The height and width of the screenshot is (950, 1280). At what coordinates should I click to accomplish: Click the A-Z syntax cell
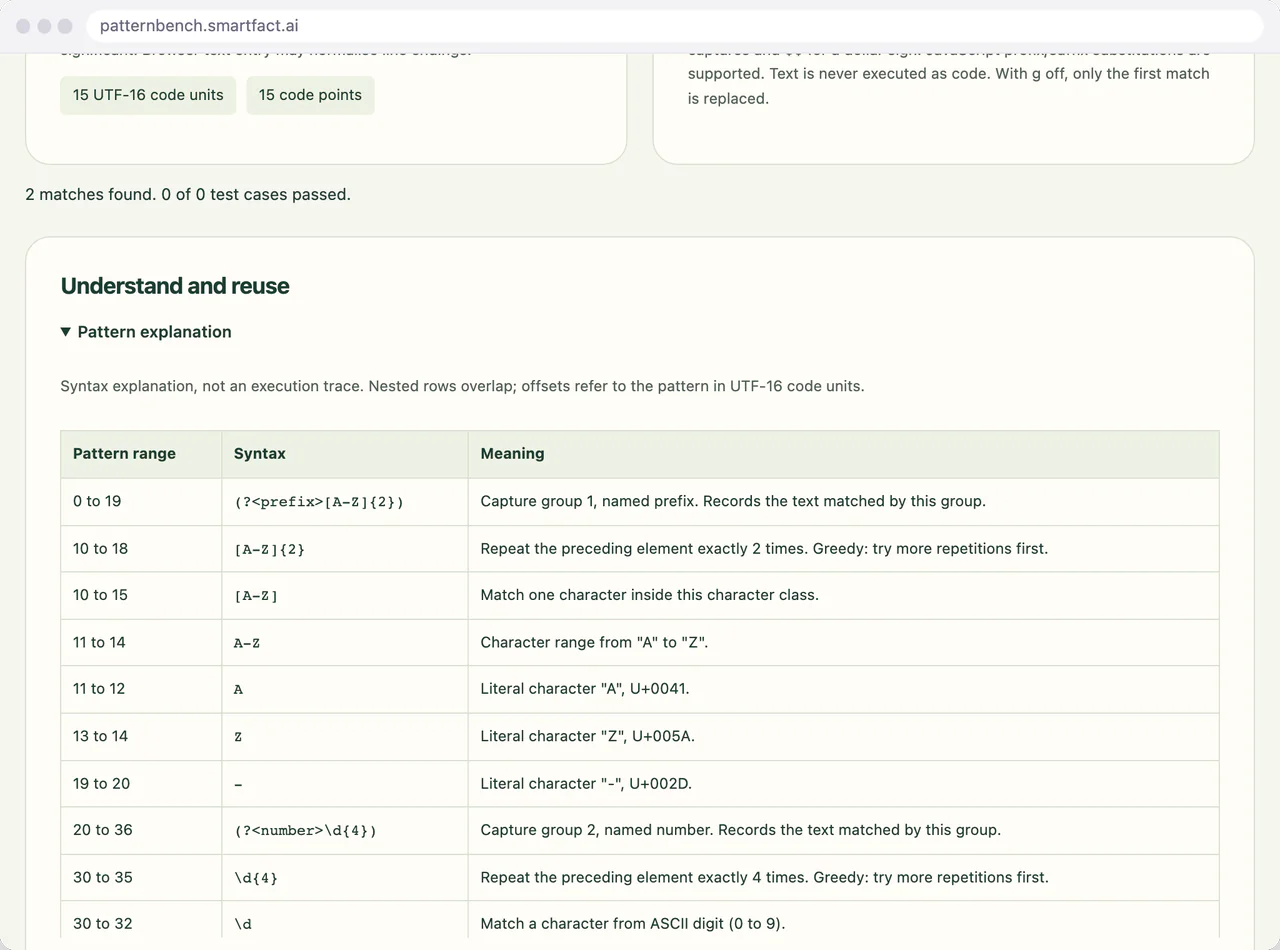tap(345, 642)
